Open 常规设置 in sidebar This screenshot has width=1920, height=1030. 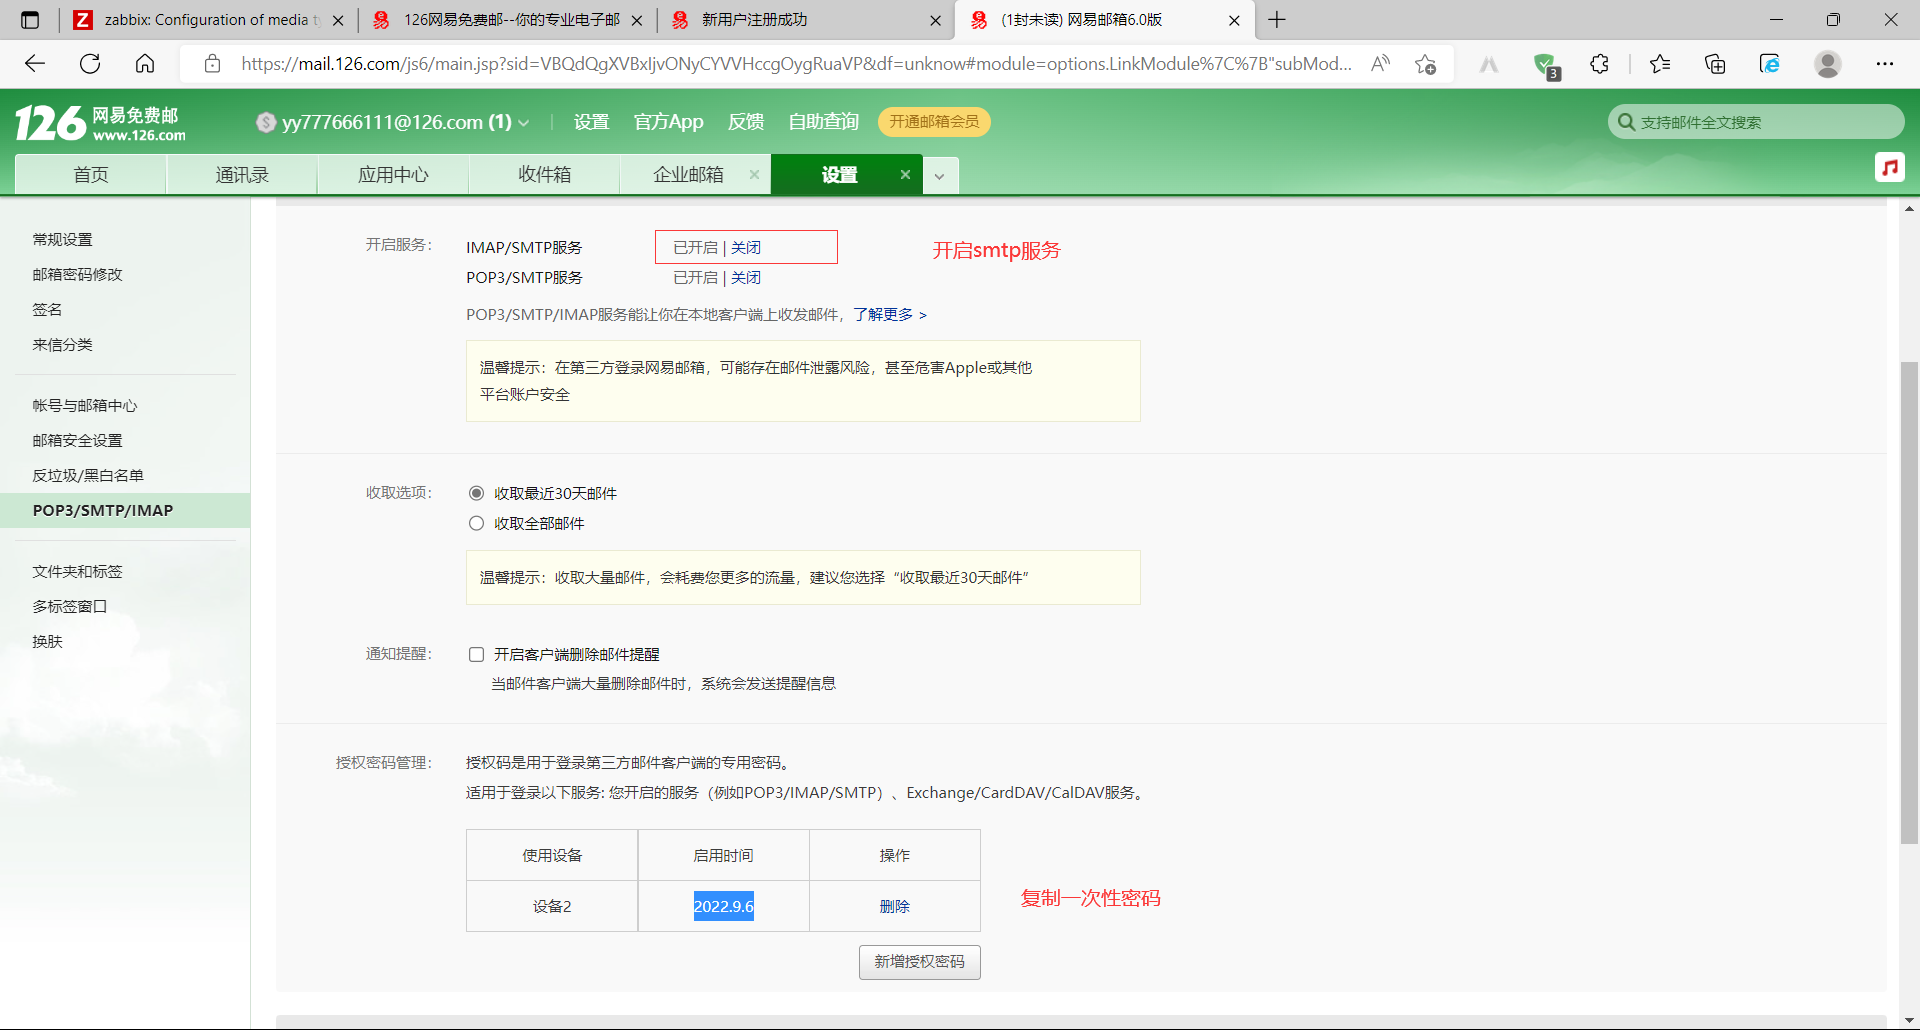pyautogui.click(x=62, y=239)
